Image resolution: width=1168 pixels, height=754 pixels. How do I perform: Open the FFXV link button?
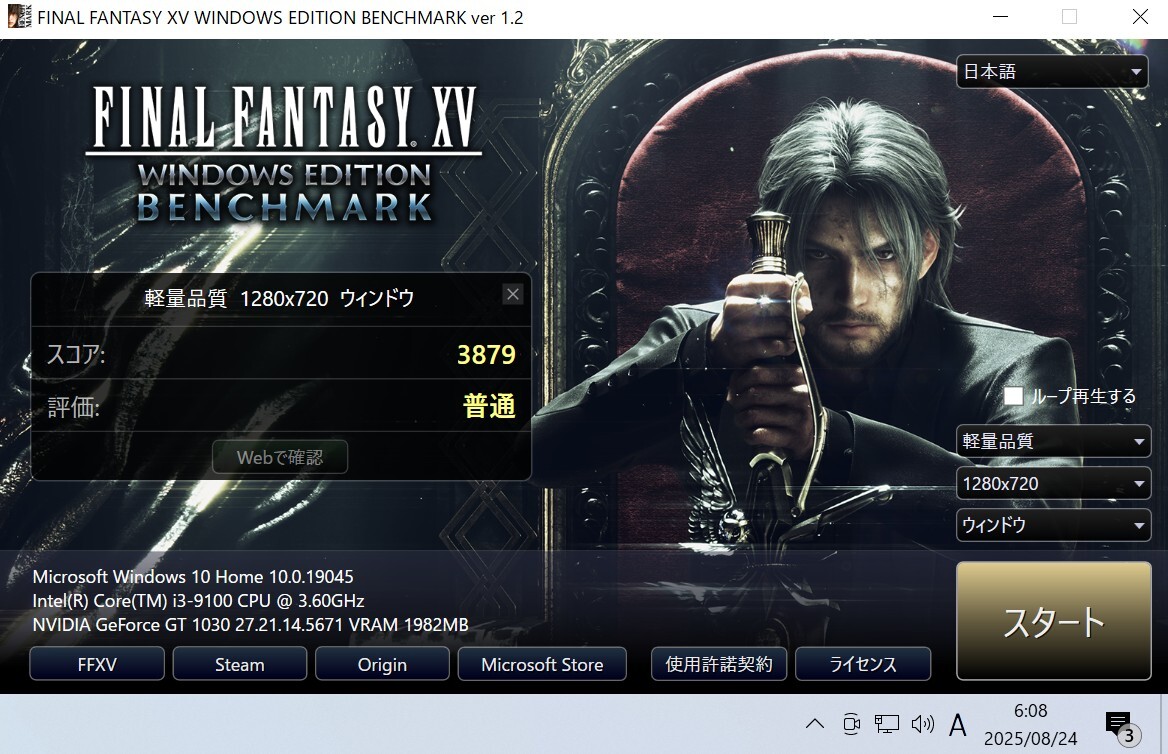pos(97,664)
